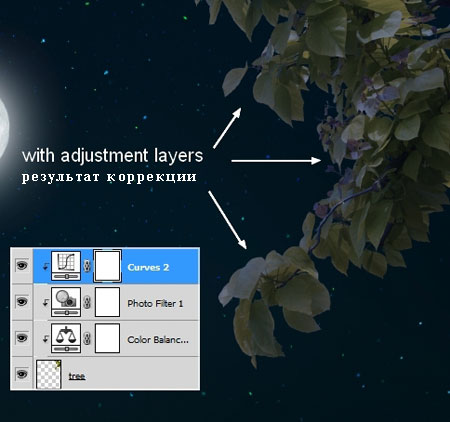This screenshot has width=450, height=422.
Task: Select the Color Balance scales icon
Action: pyautogui.click(x=66, y=338)
